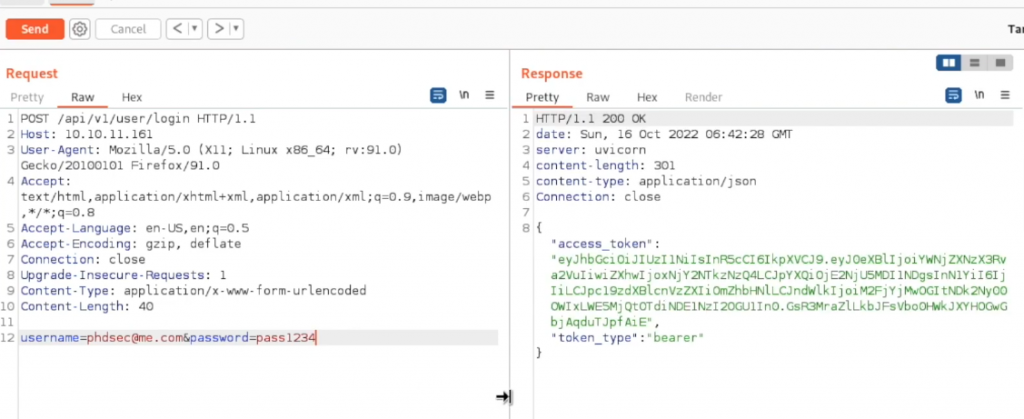Viewport: 1024px width, 419px height.
Task: Switch to top-bottom layout view
Action: click(x=975, y=63)
